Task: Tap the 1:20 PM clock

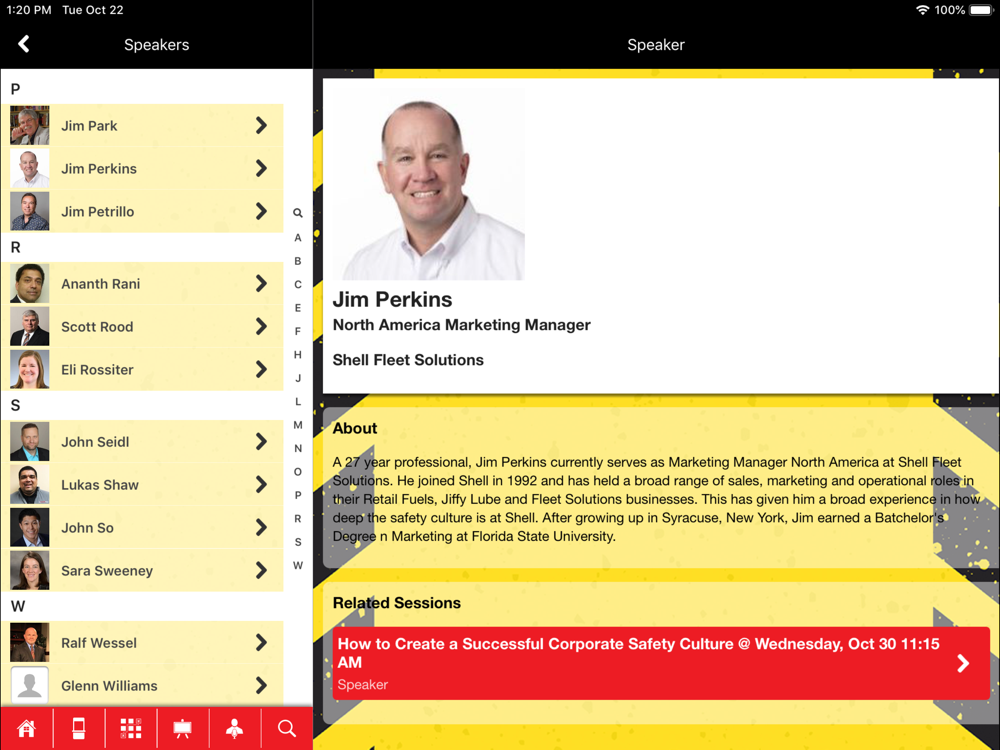Action: point(29,10)
